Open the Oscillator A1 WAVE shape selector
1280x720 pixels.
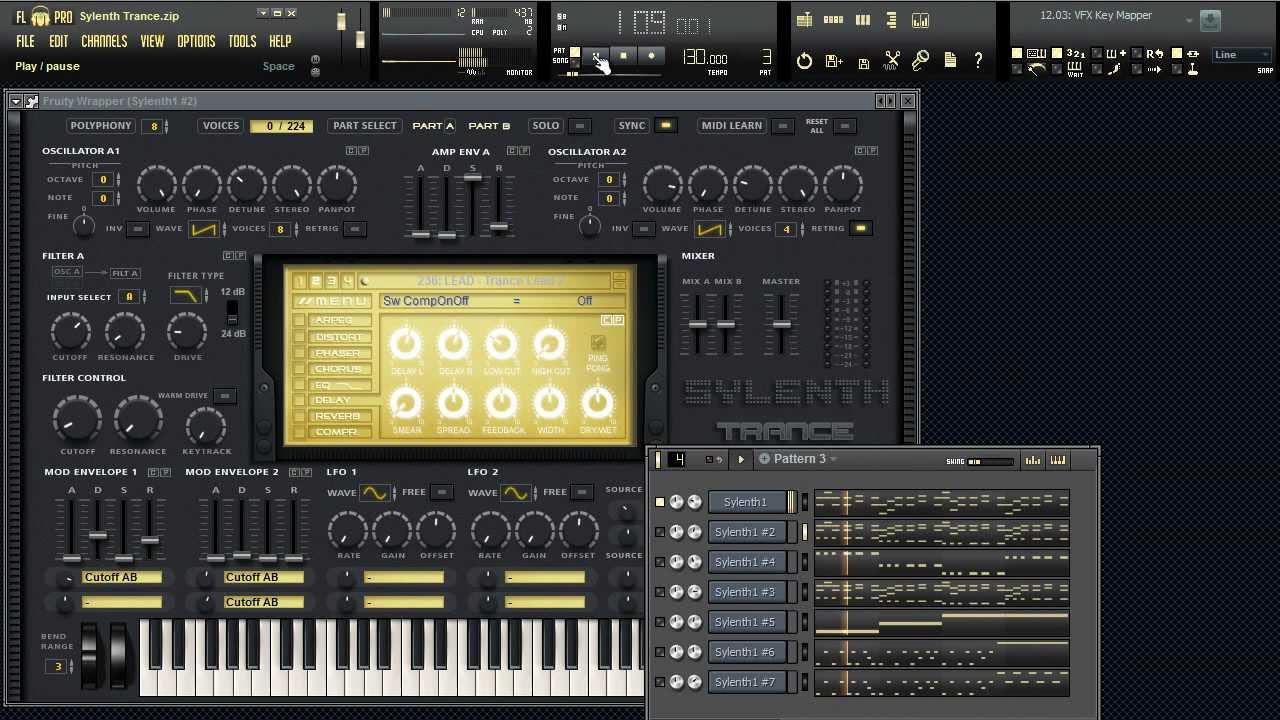[x=204, y=228]
